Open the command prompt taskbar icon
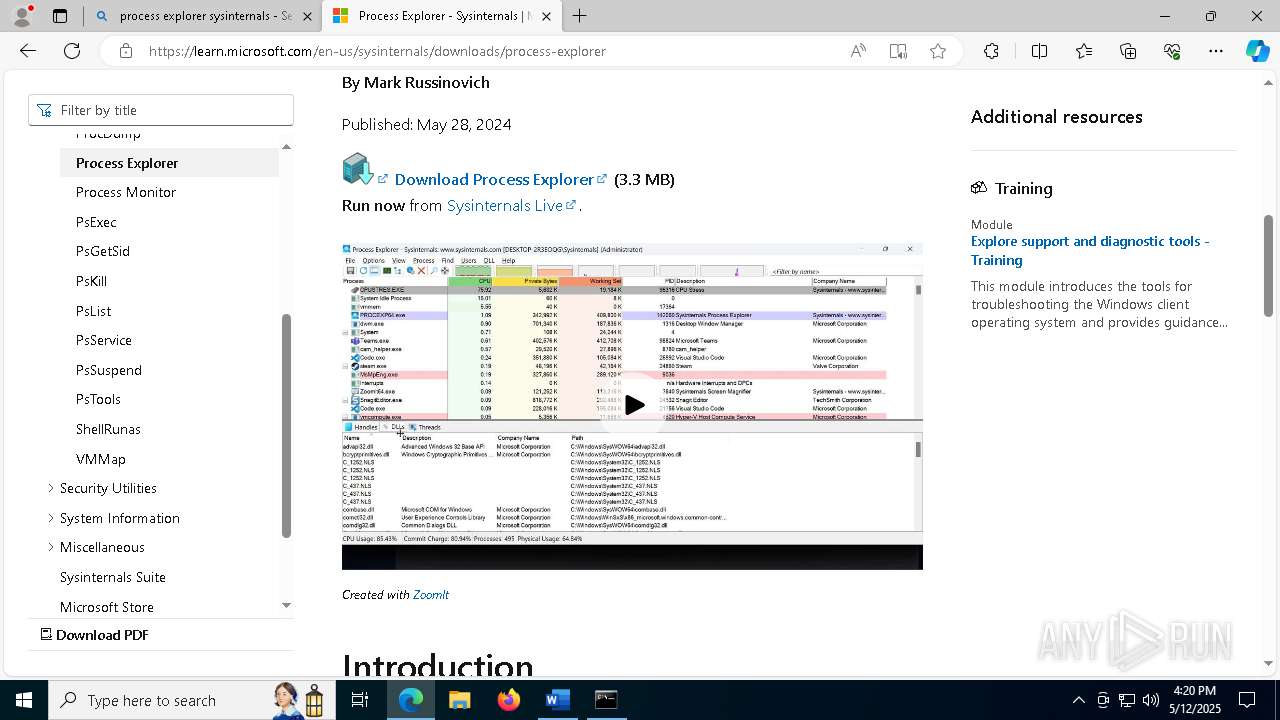1280x720 pixels. click(606, 700)
